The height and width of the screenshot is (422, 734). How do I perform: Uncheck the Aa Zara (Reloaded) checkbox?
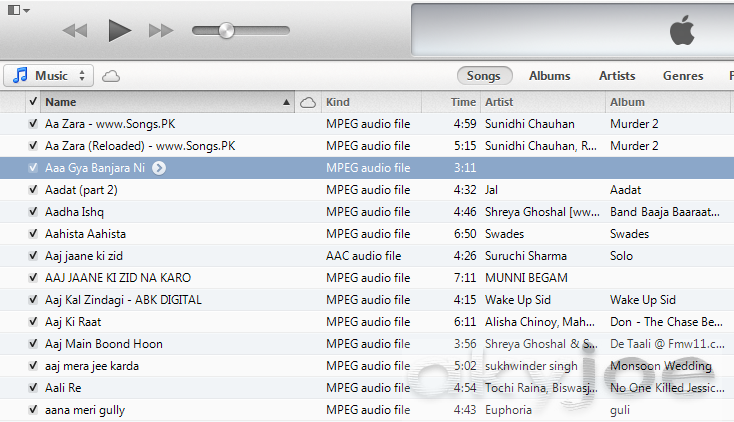coord(33,146)
